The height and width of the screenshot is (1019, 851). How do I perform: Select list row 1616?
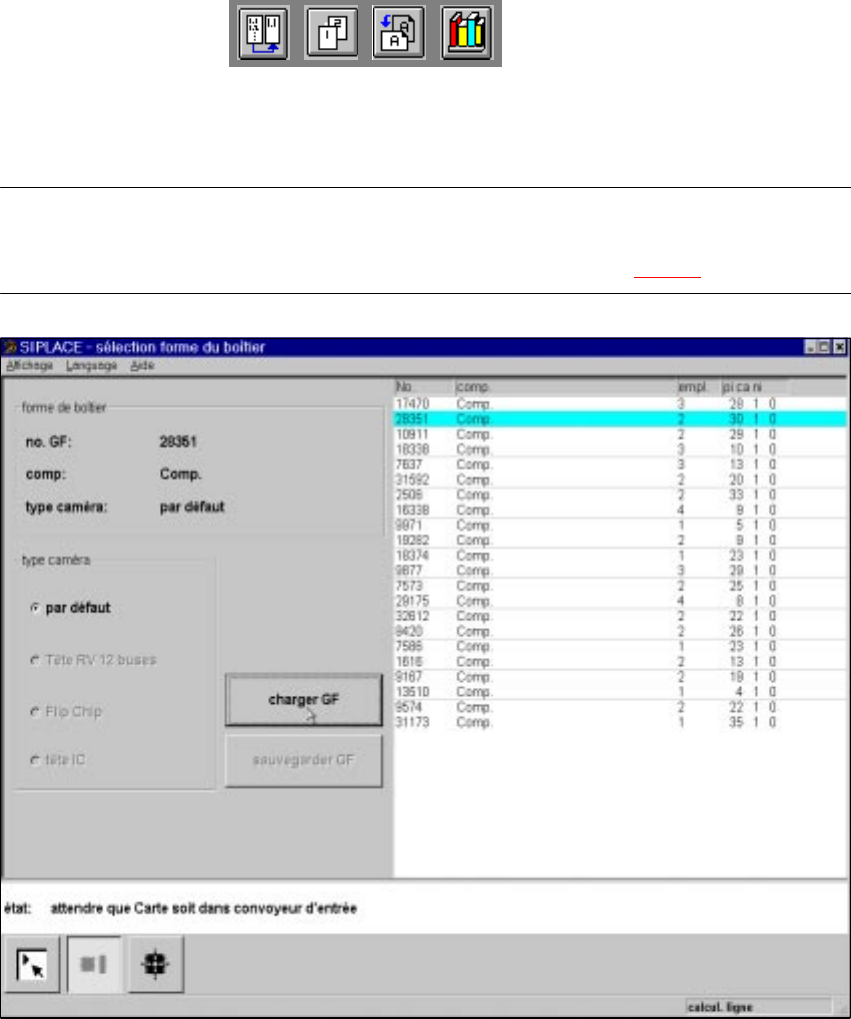pos(620,662)
